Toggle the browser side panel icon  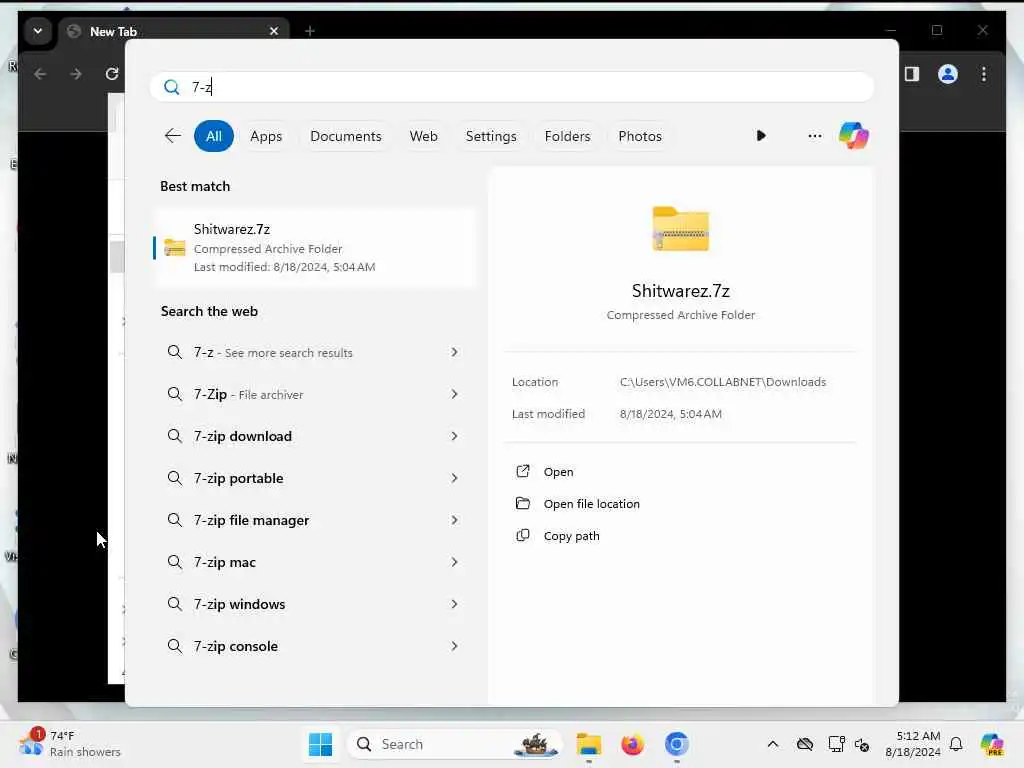(912, 74)
